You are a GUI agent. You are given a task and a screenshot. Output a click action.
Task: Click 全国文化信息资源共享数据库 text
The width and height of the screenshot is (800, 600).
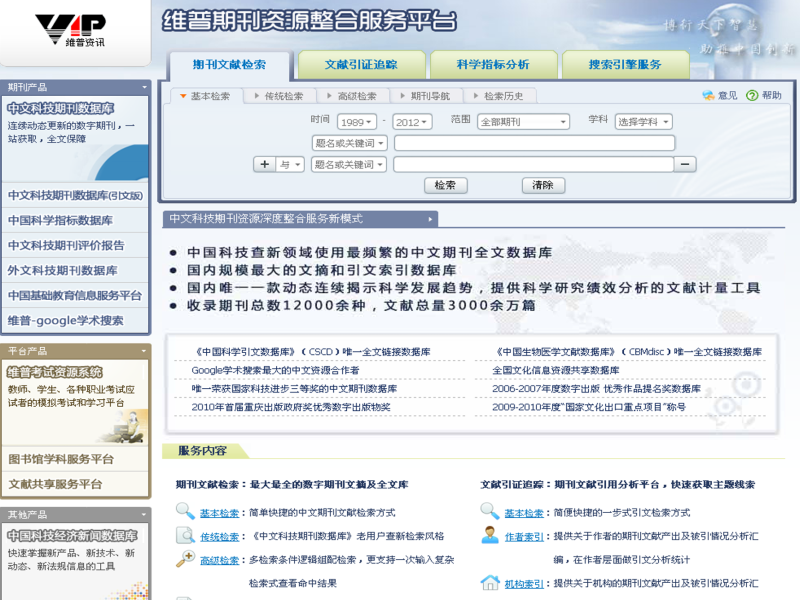pos(556,370)
